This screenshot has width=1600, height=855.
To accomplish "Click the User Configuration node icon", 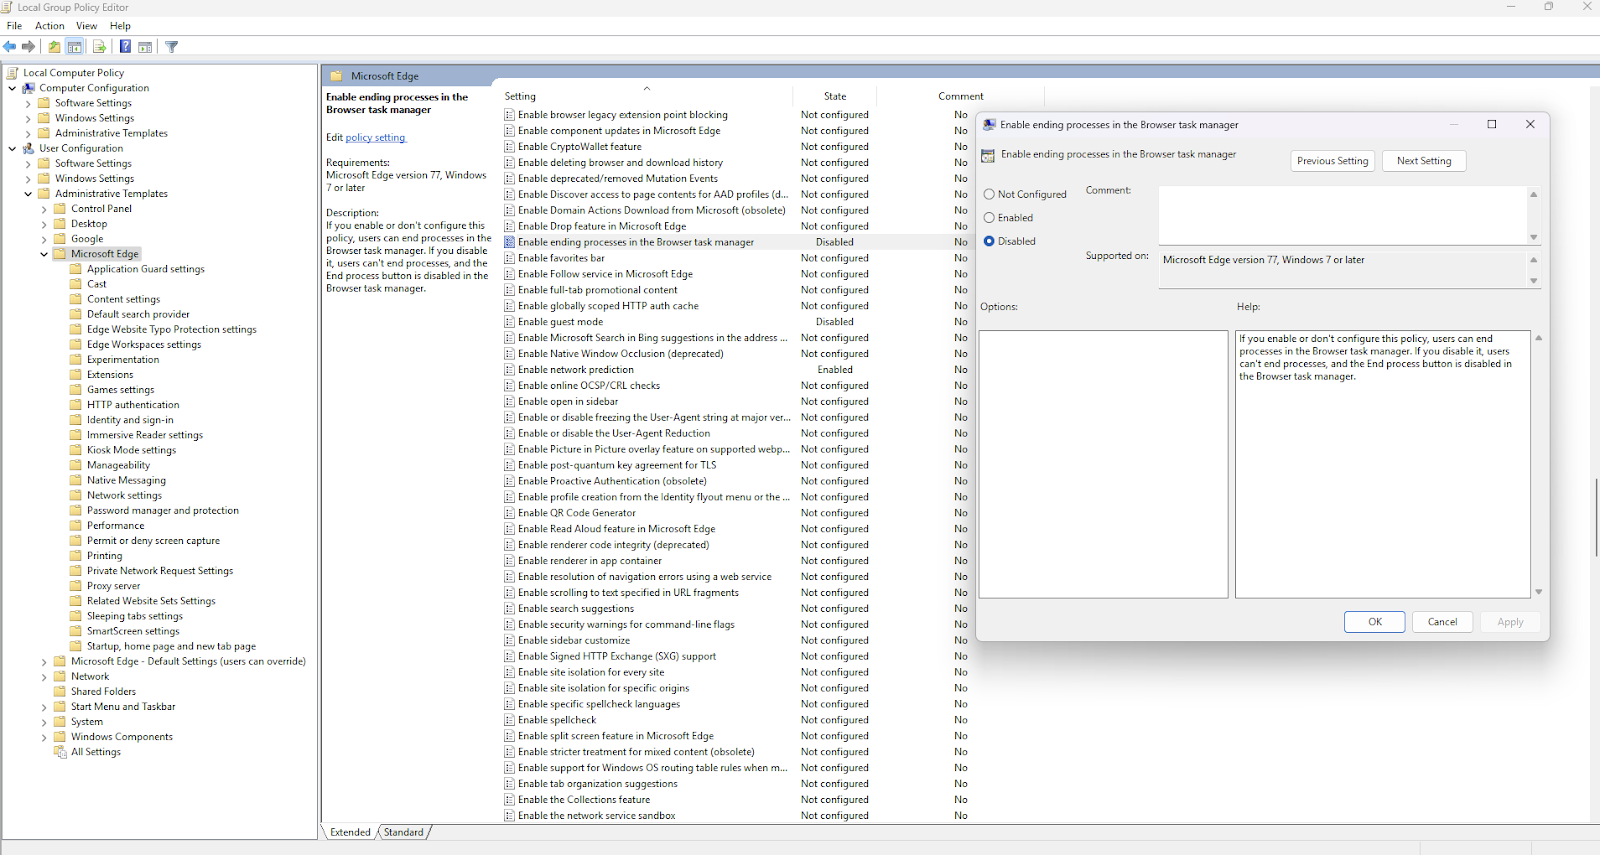I will pos(29,148).
